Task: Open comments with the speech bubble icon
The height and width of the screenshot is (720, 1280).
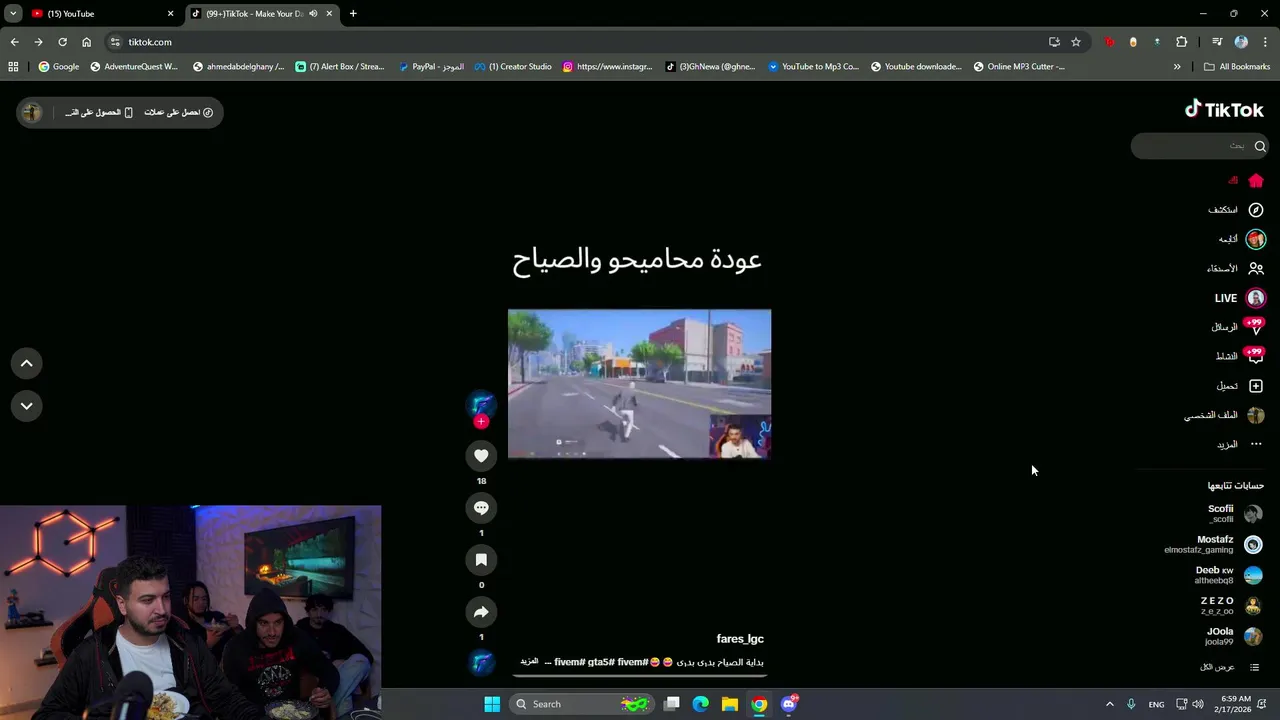Action: (x=481, y=508)
